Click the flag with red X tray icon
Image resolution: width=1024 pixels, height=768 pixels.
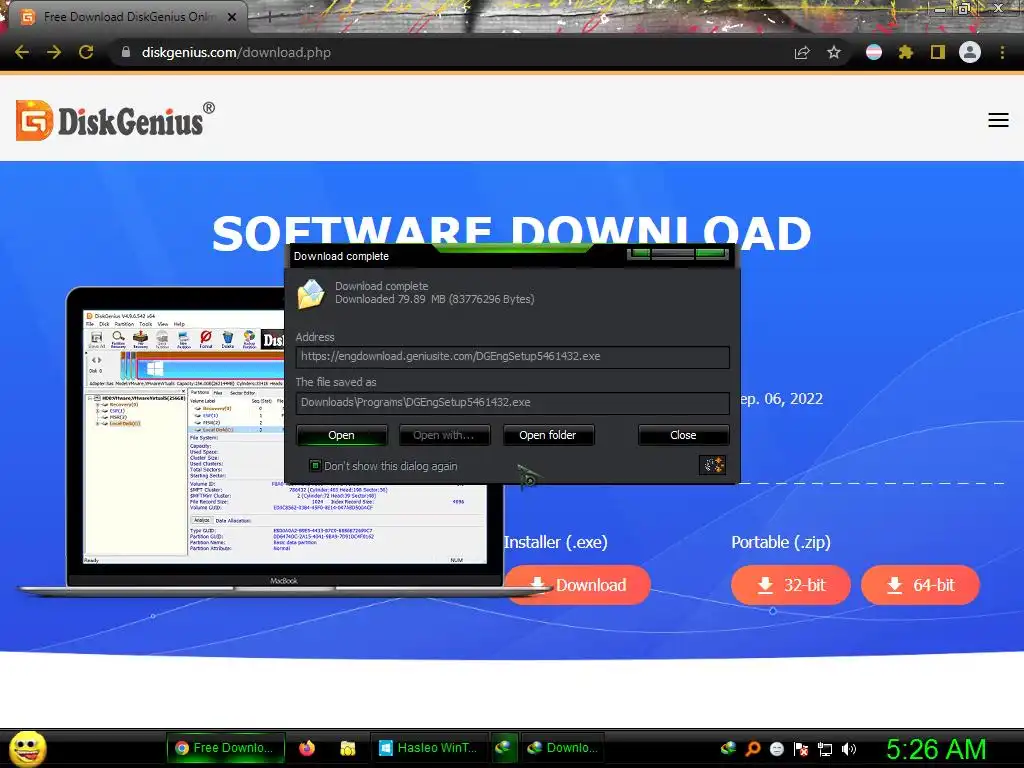point(801,749)
